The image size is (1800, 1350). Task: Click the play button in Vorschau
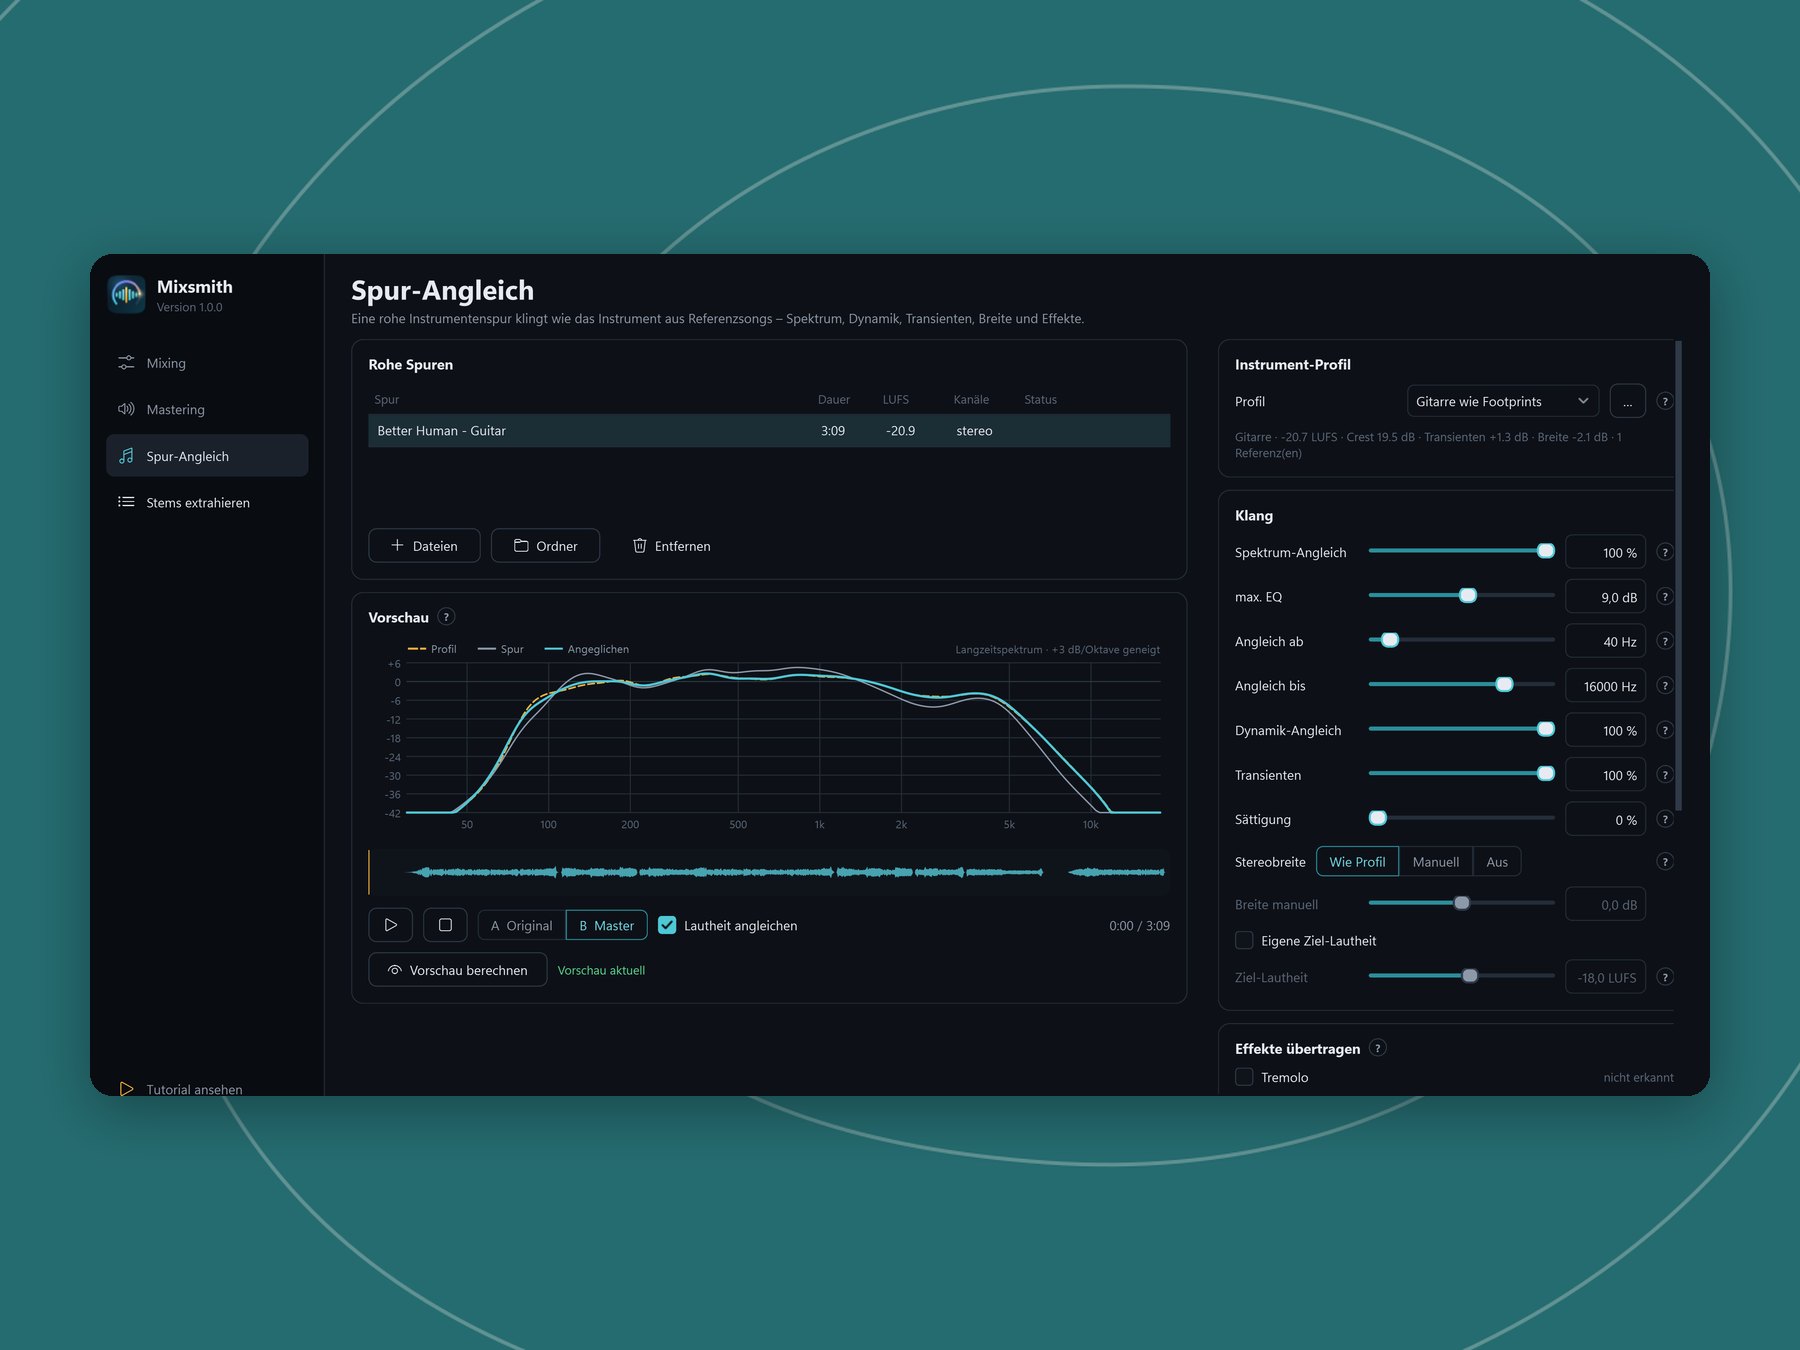point(391,925)
